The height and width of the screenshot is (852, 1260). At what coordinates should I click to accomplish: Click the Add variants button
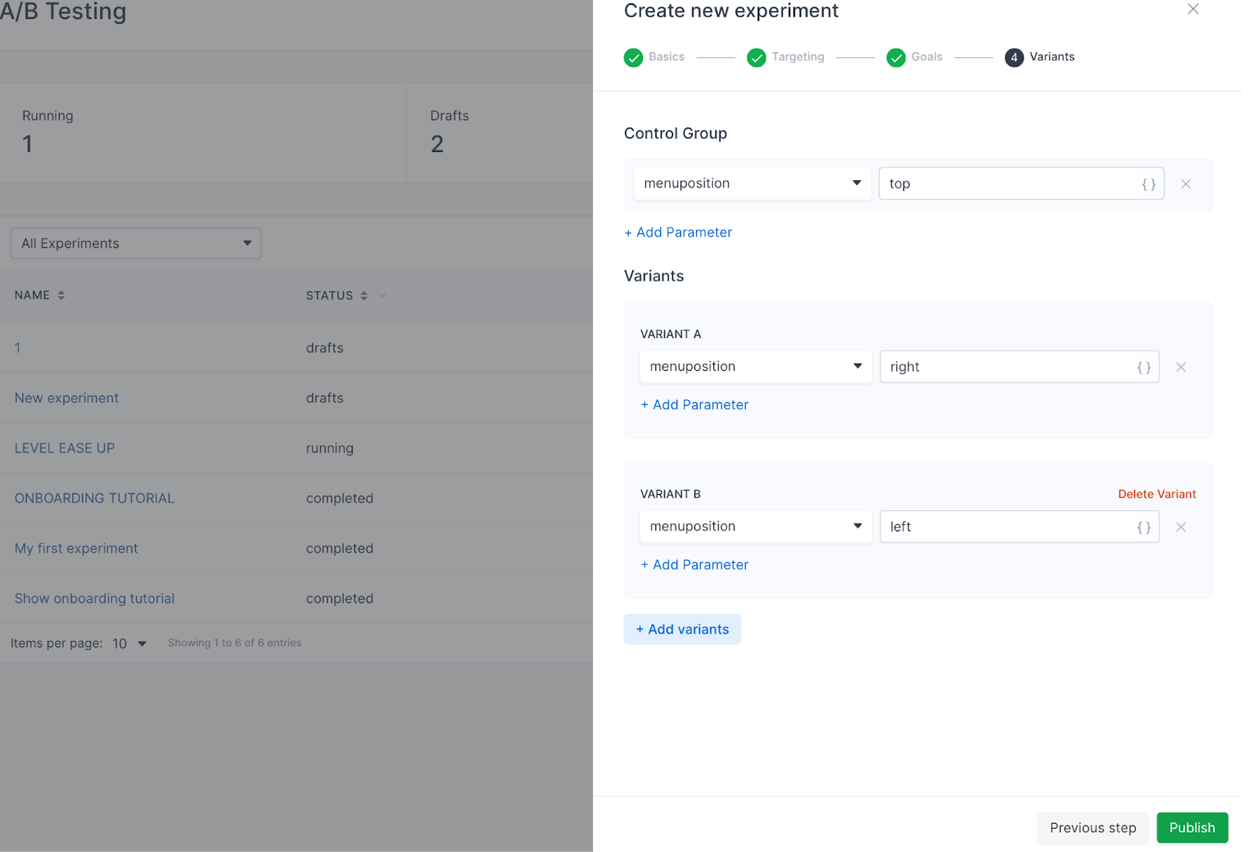[682, 629]
